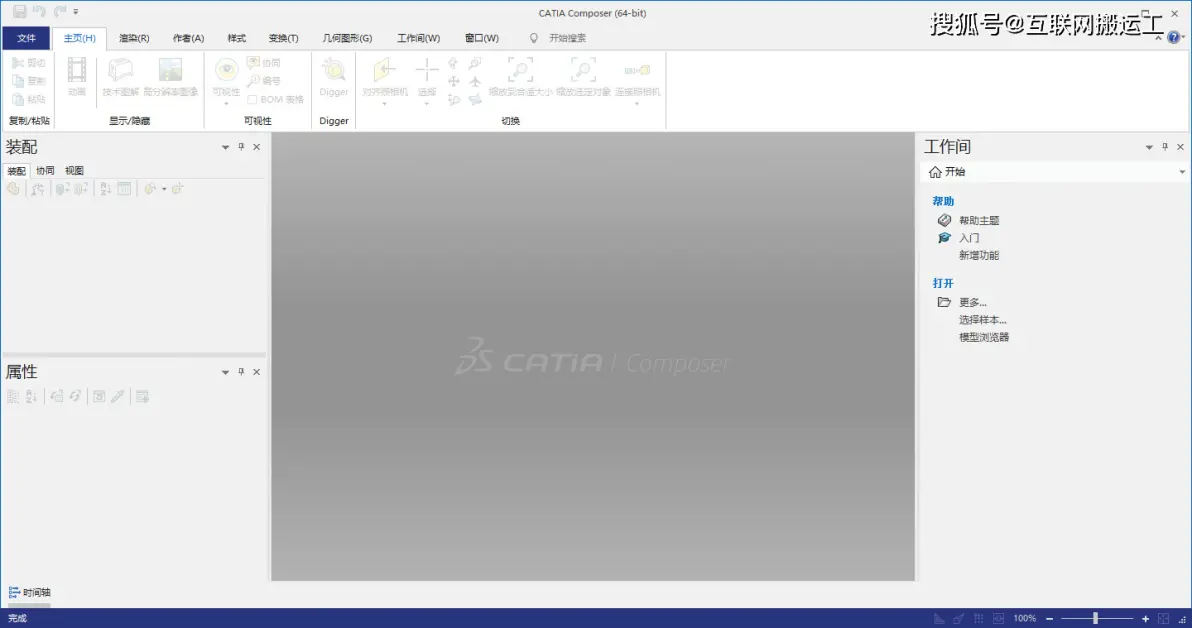The height and width of the screenshot is (628, 1192).
Task: Expand the align camera dropdown arrow
Action: click(x=385, y=103)
